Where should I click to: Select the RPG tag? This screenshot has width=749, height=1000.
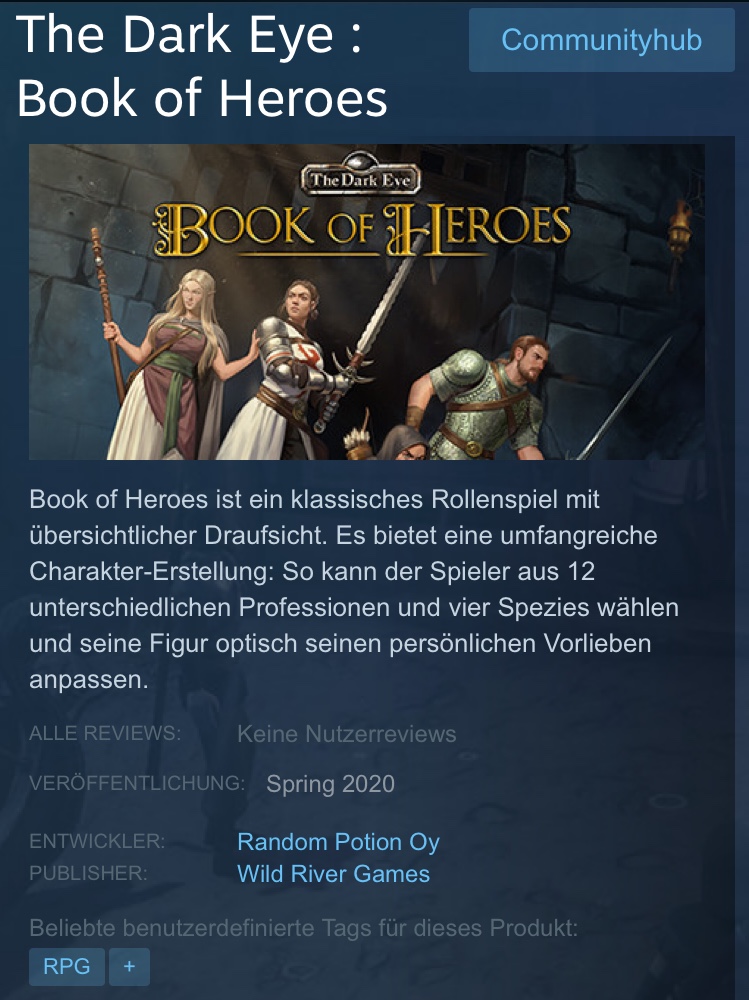pyautogui.click(x=66, y=966)
